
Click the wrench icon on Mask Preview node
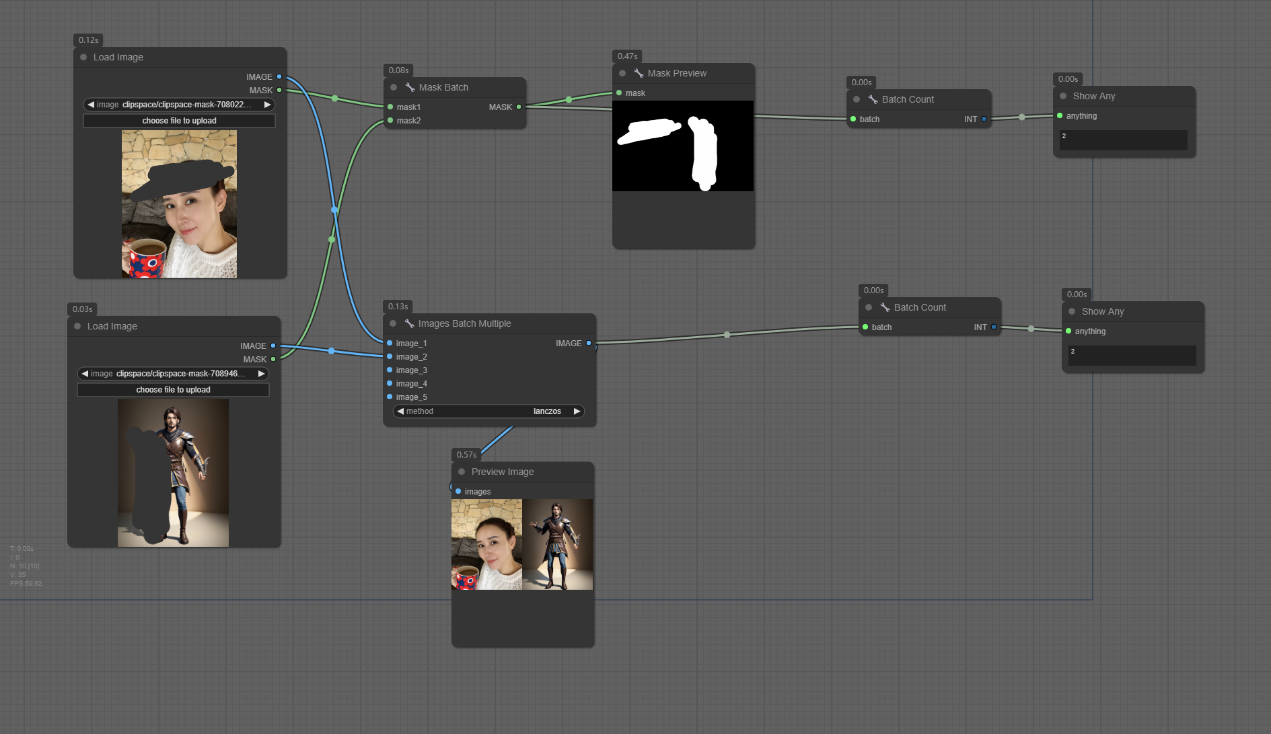point(638,74)
